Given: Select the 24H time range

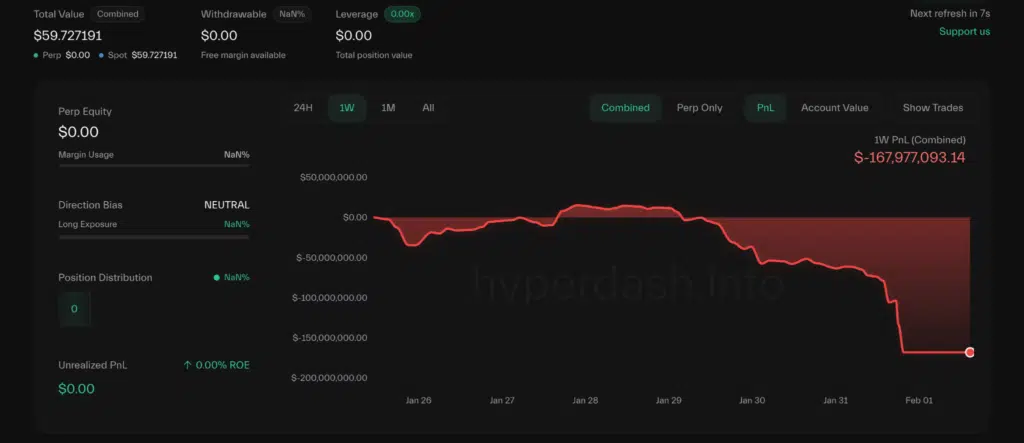Looking at the screenshot, I should pyautogui.click(x=303, y=108).
